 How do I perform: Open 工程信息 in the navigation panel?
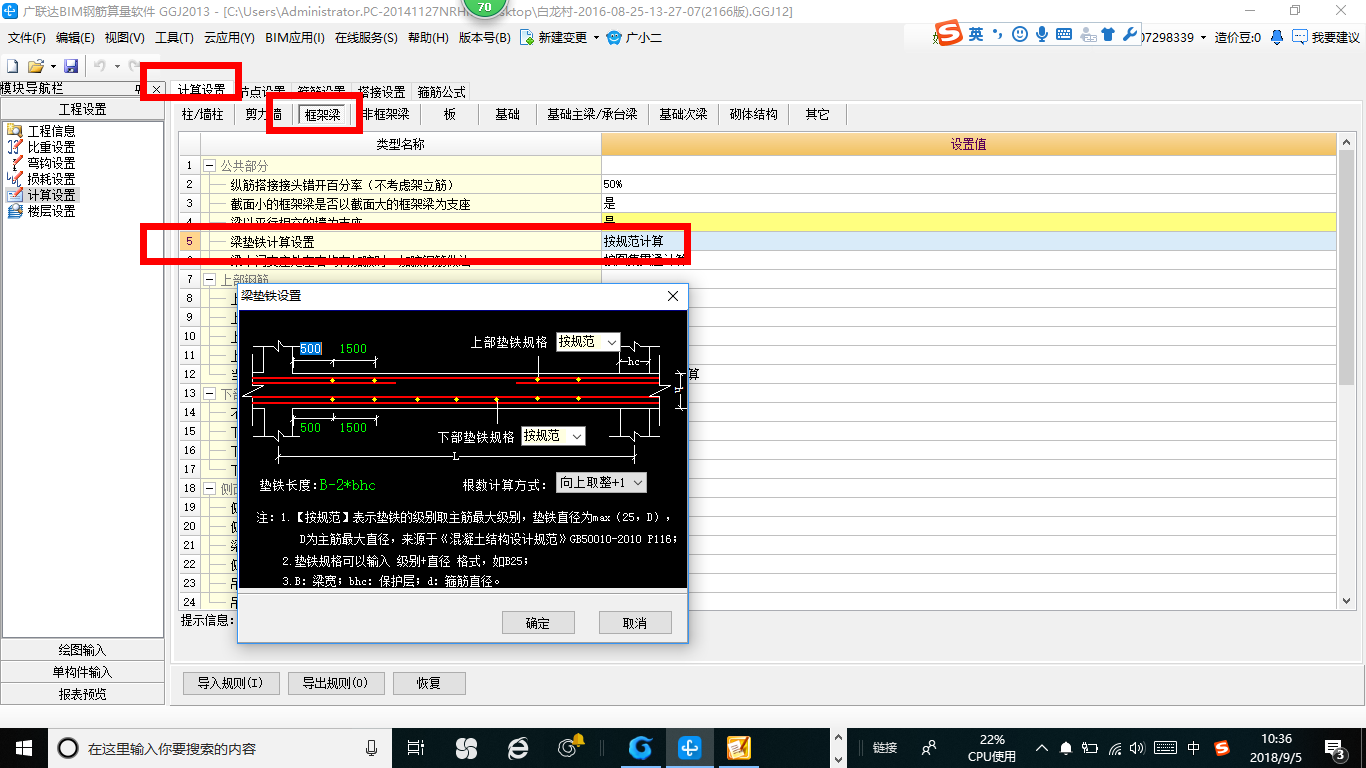(x=41, y=131)
